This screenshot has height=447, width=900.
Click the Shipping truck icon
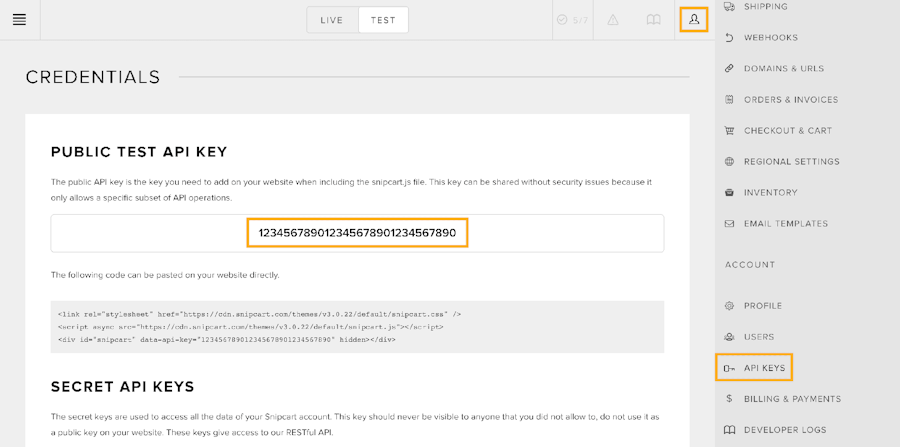pyautogui.click(x=730, y=6)
